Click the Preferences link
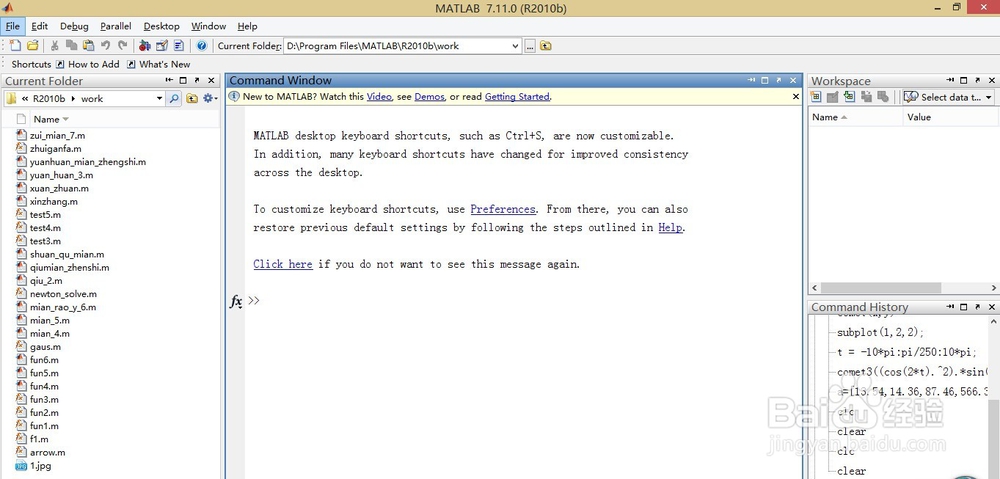This screenshot has width=1000, height=479. click(x=503, y=209)
